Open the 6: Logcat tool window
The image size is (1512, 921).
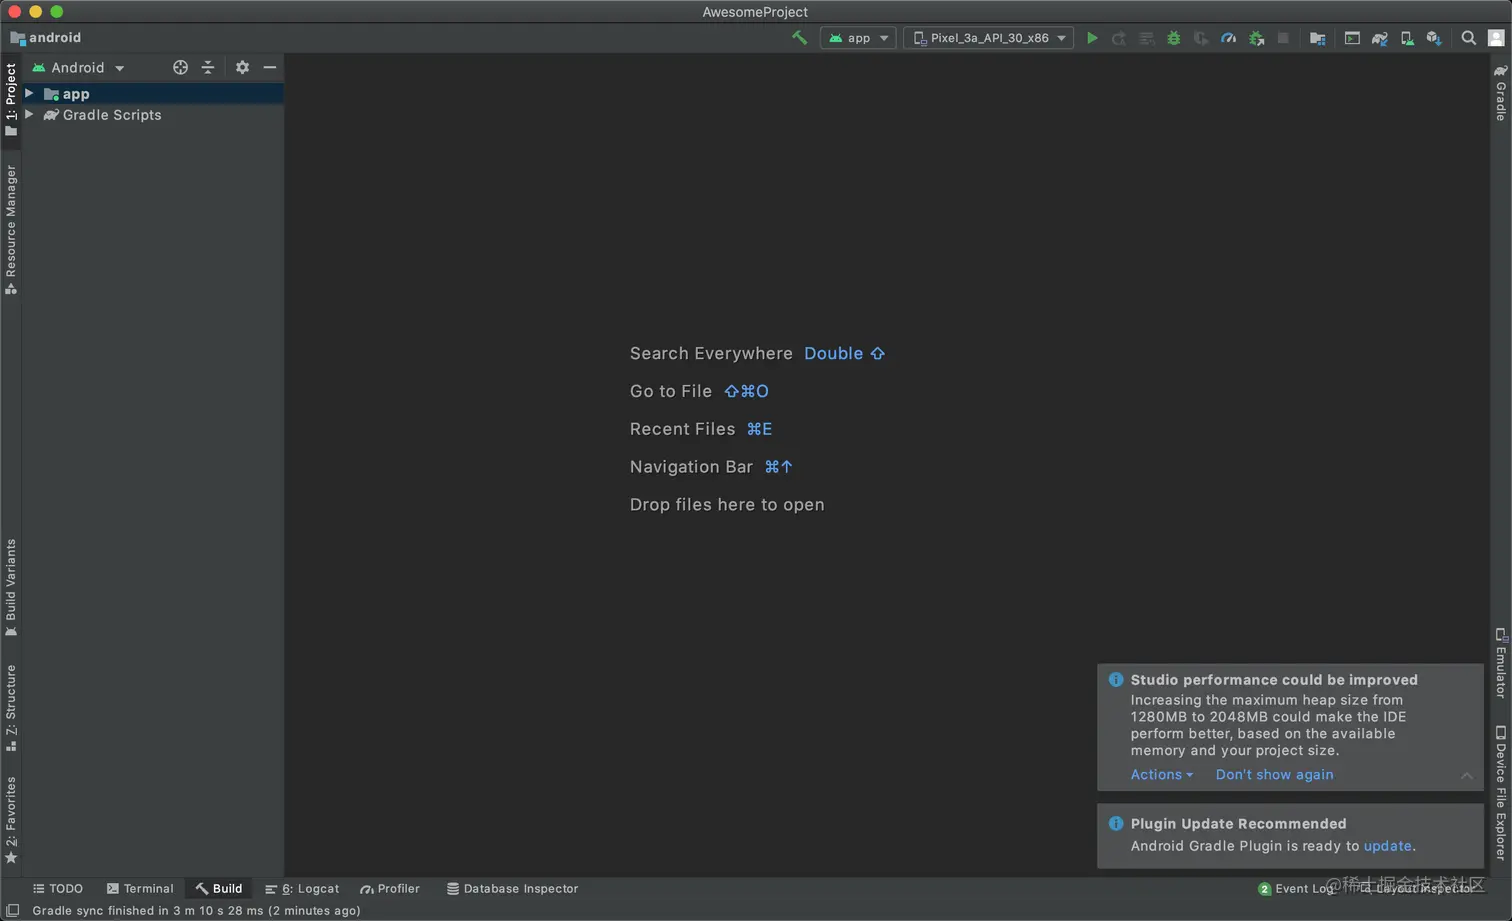point(302,888)
